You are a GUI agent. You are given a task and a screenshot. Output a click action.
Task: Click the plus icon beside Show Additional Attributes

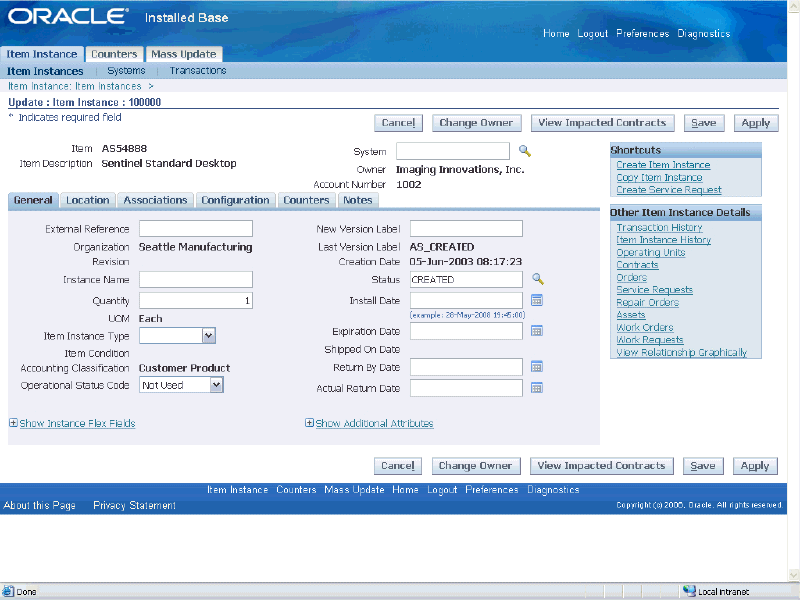coord(309,422)
